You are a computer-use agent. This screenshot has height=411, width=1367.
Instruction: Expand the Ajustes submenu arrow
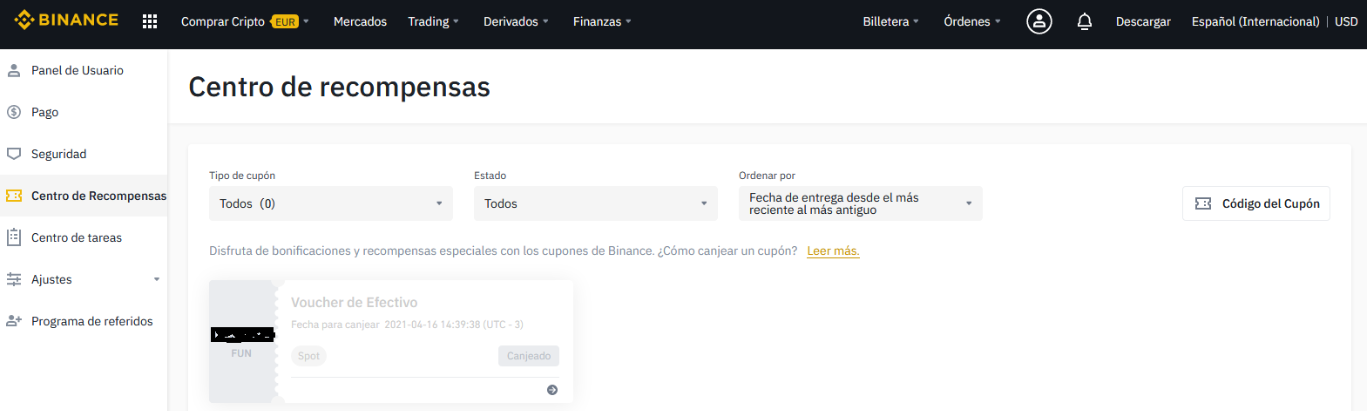(x=156, y=279)
